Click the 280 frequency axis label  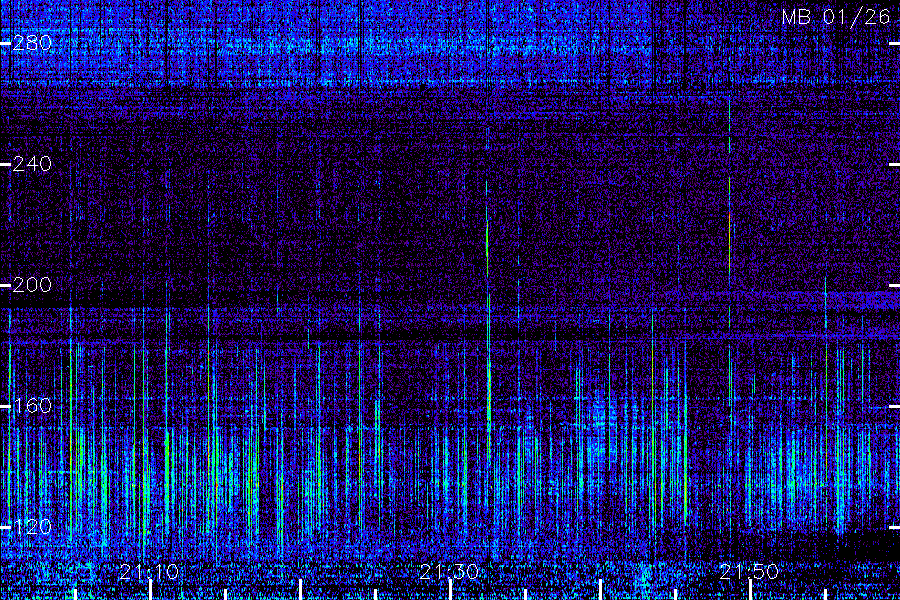tap(32, 43)
